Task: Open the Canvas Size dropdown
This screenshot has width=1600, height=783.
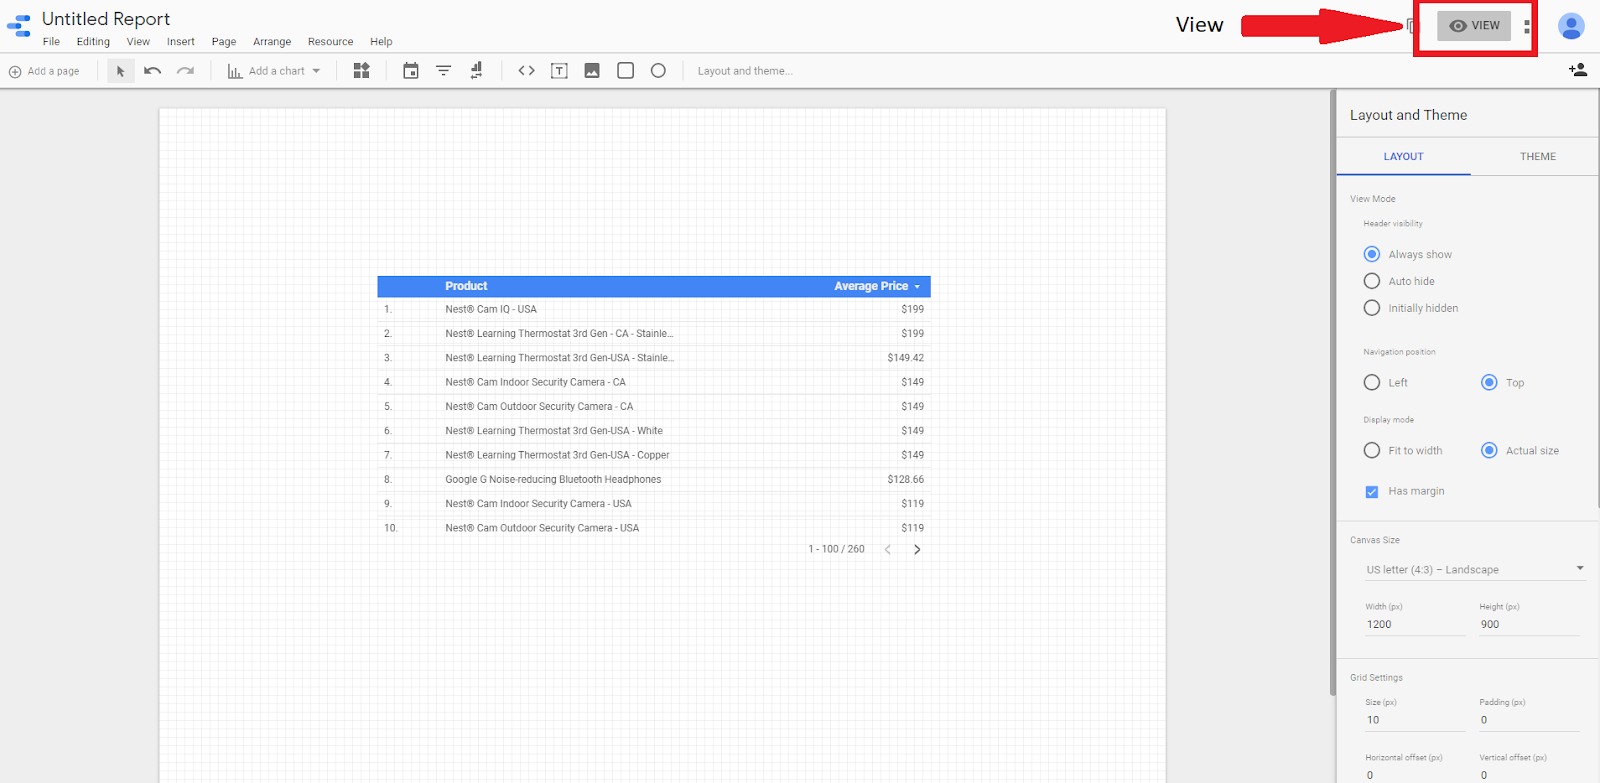Action: pos(1475,569)
